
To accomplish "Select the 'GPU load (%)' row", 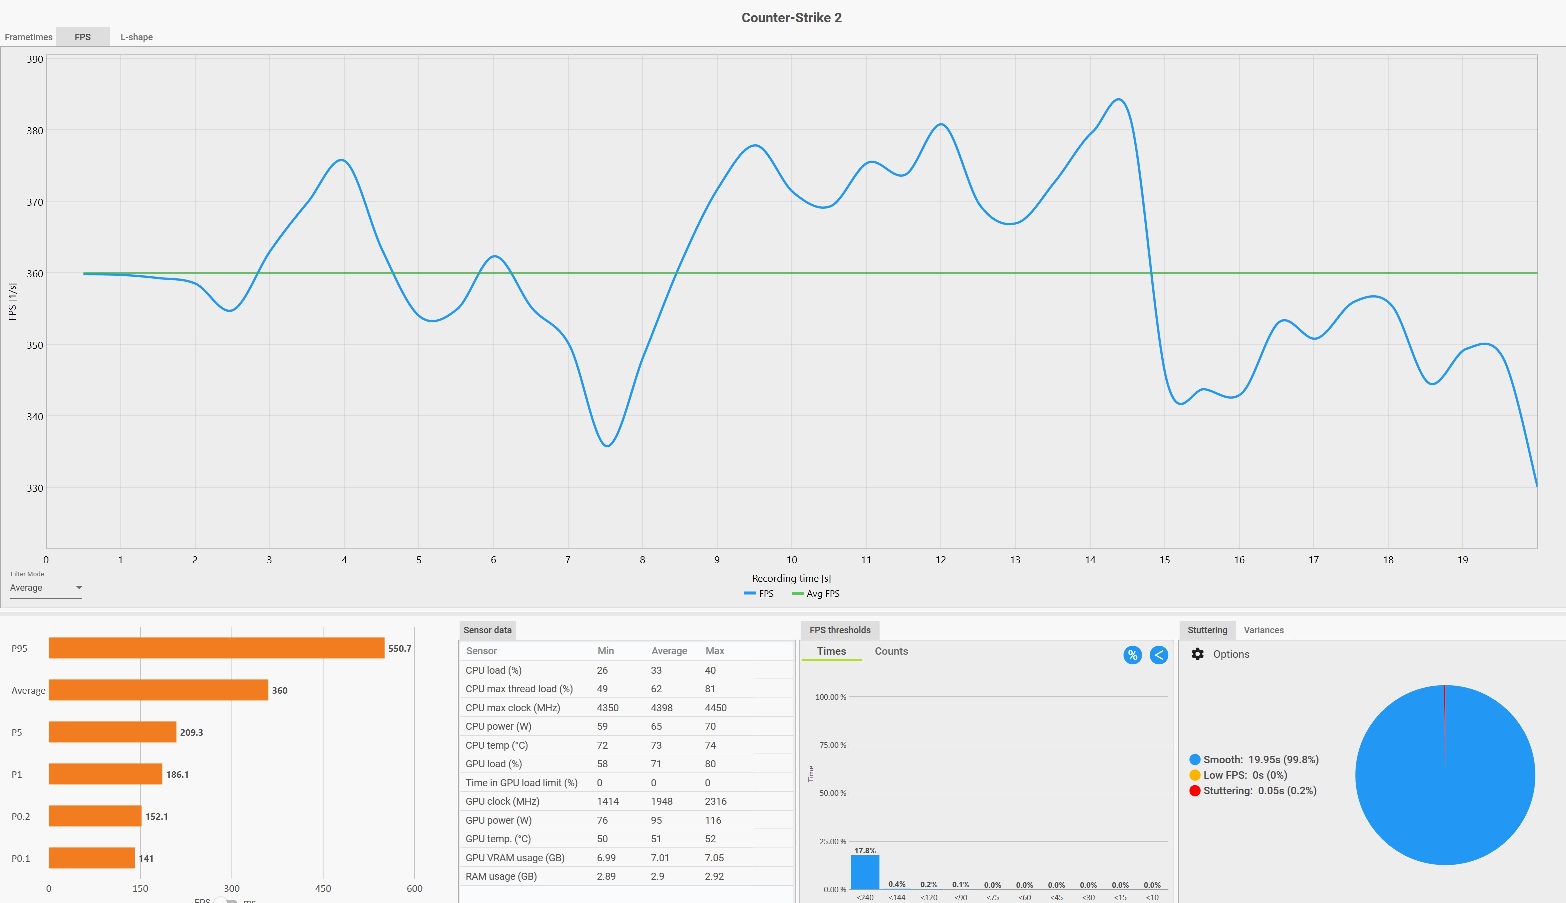I will (x=627, y=764).
